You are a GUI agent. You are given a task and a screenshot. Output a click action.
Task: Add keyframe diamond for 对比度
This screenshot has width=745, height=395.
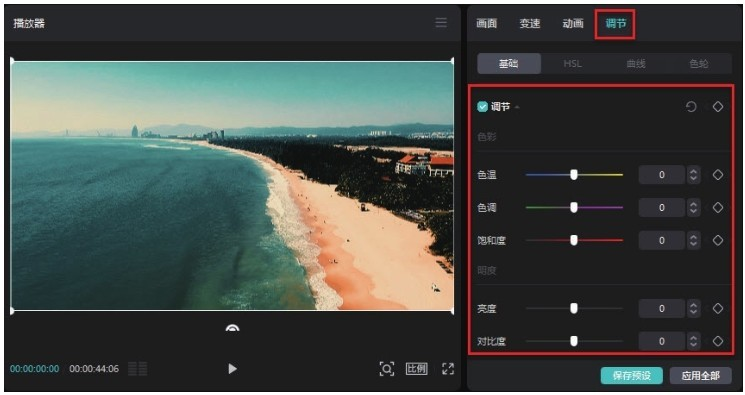coord(717,341)
